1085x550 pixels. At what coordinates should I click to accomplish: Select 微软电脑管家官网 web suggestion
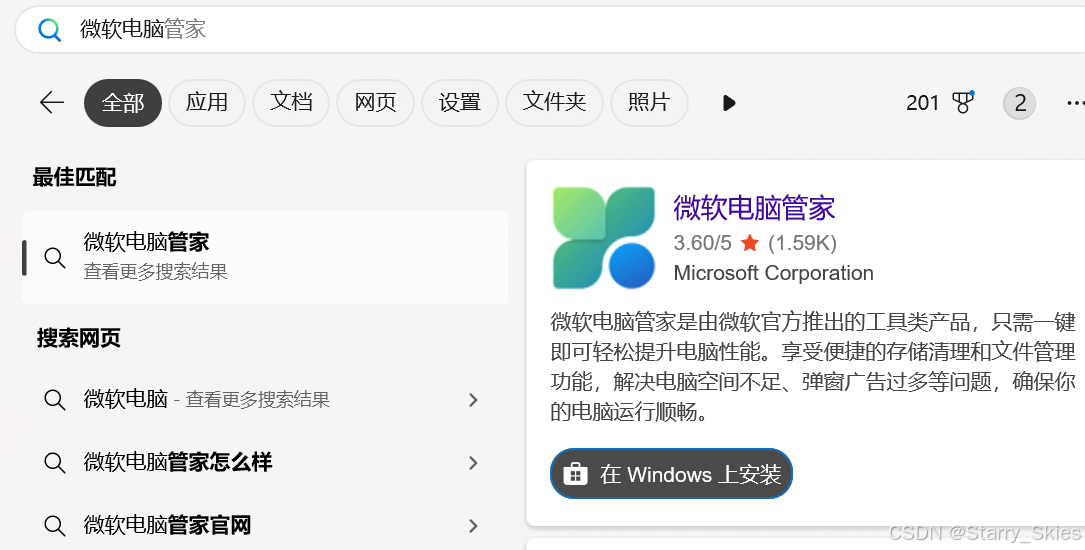click(266, 525)
